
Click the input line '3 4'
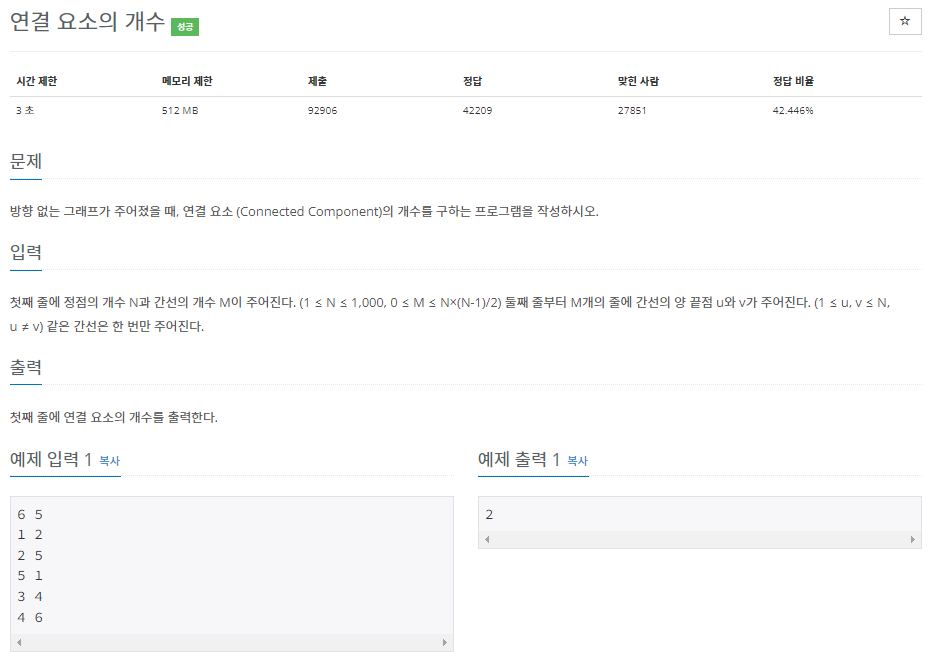pos(30,597)
